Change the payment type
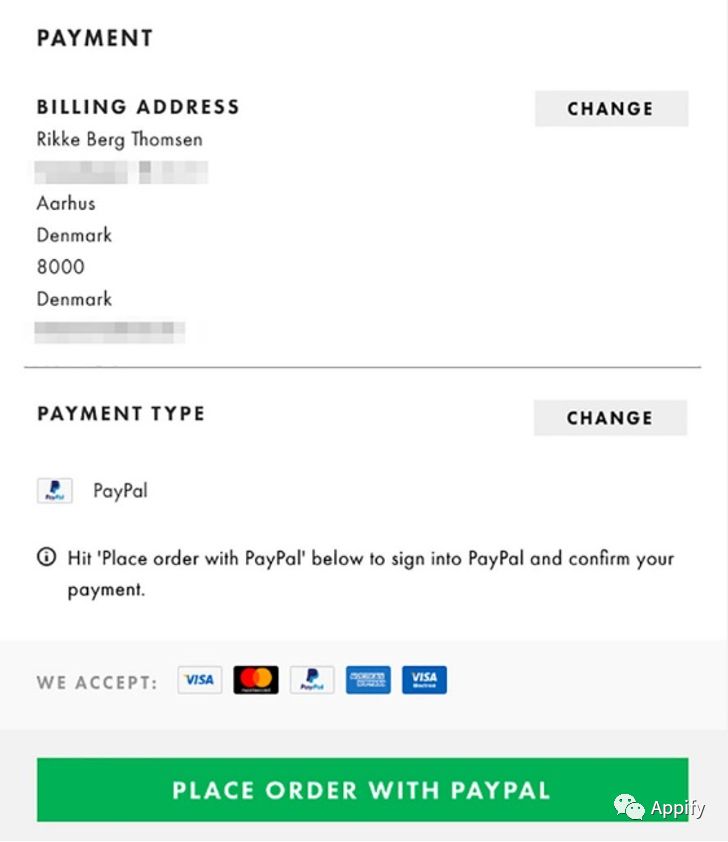 (610, 418)
